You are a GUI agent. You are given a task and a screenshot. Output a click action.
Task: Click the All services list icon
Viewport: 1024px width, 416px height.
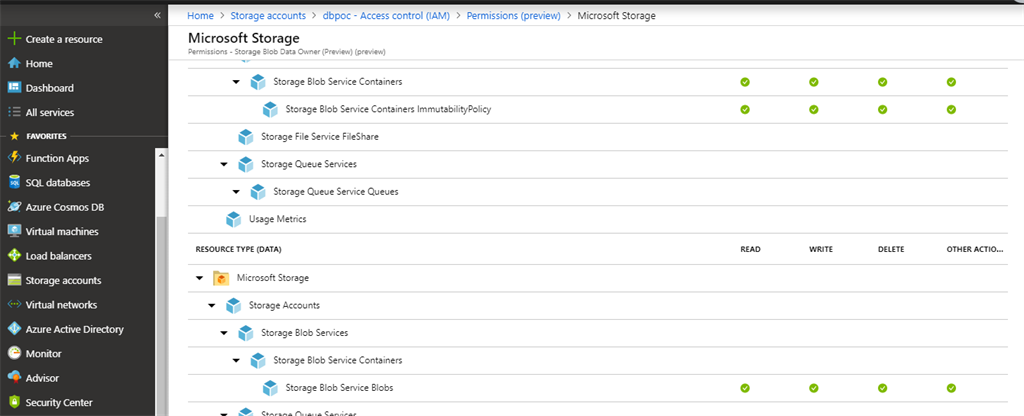pyautogui.click(x=14, y=112)
